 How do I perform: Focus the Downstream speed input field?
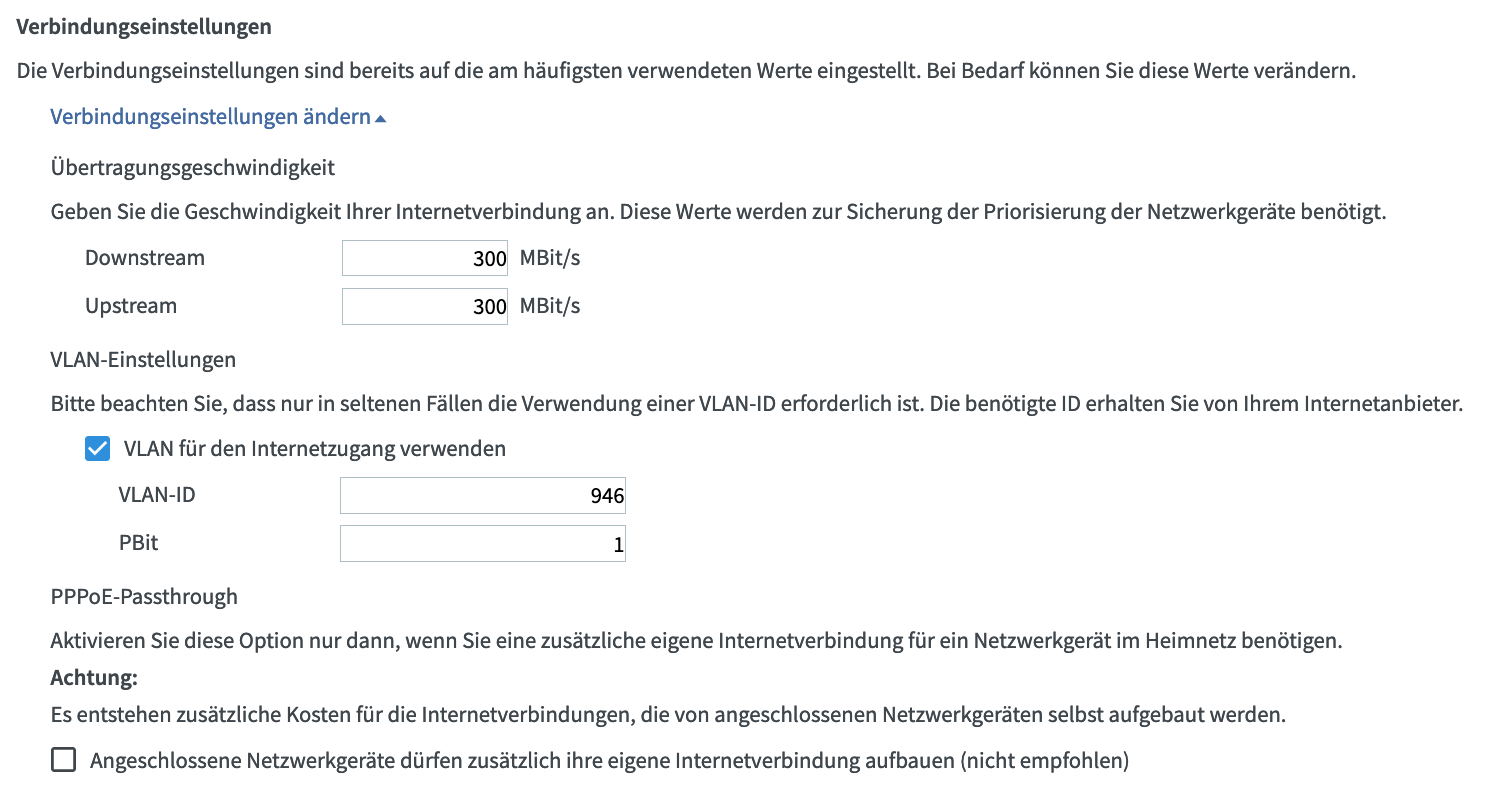(426, 258)
